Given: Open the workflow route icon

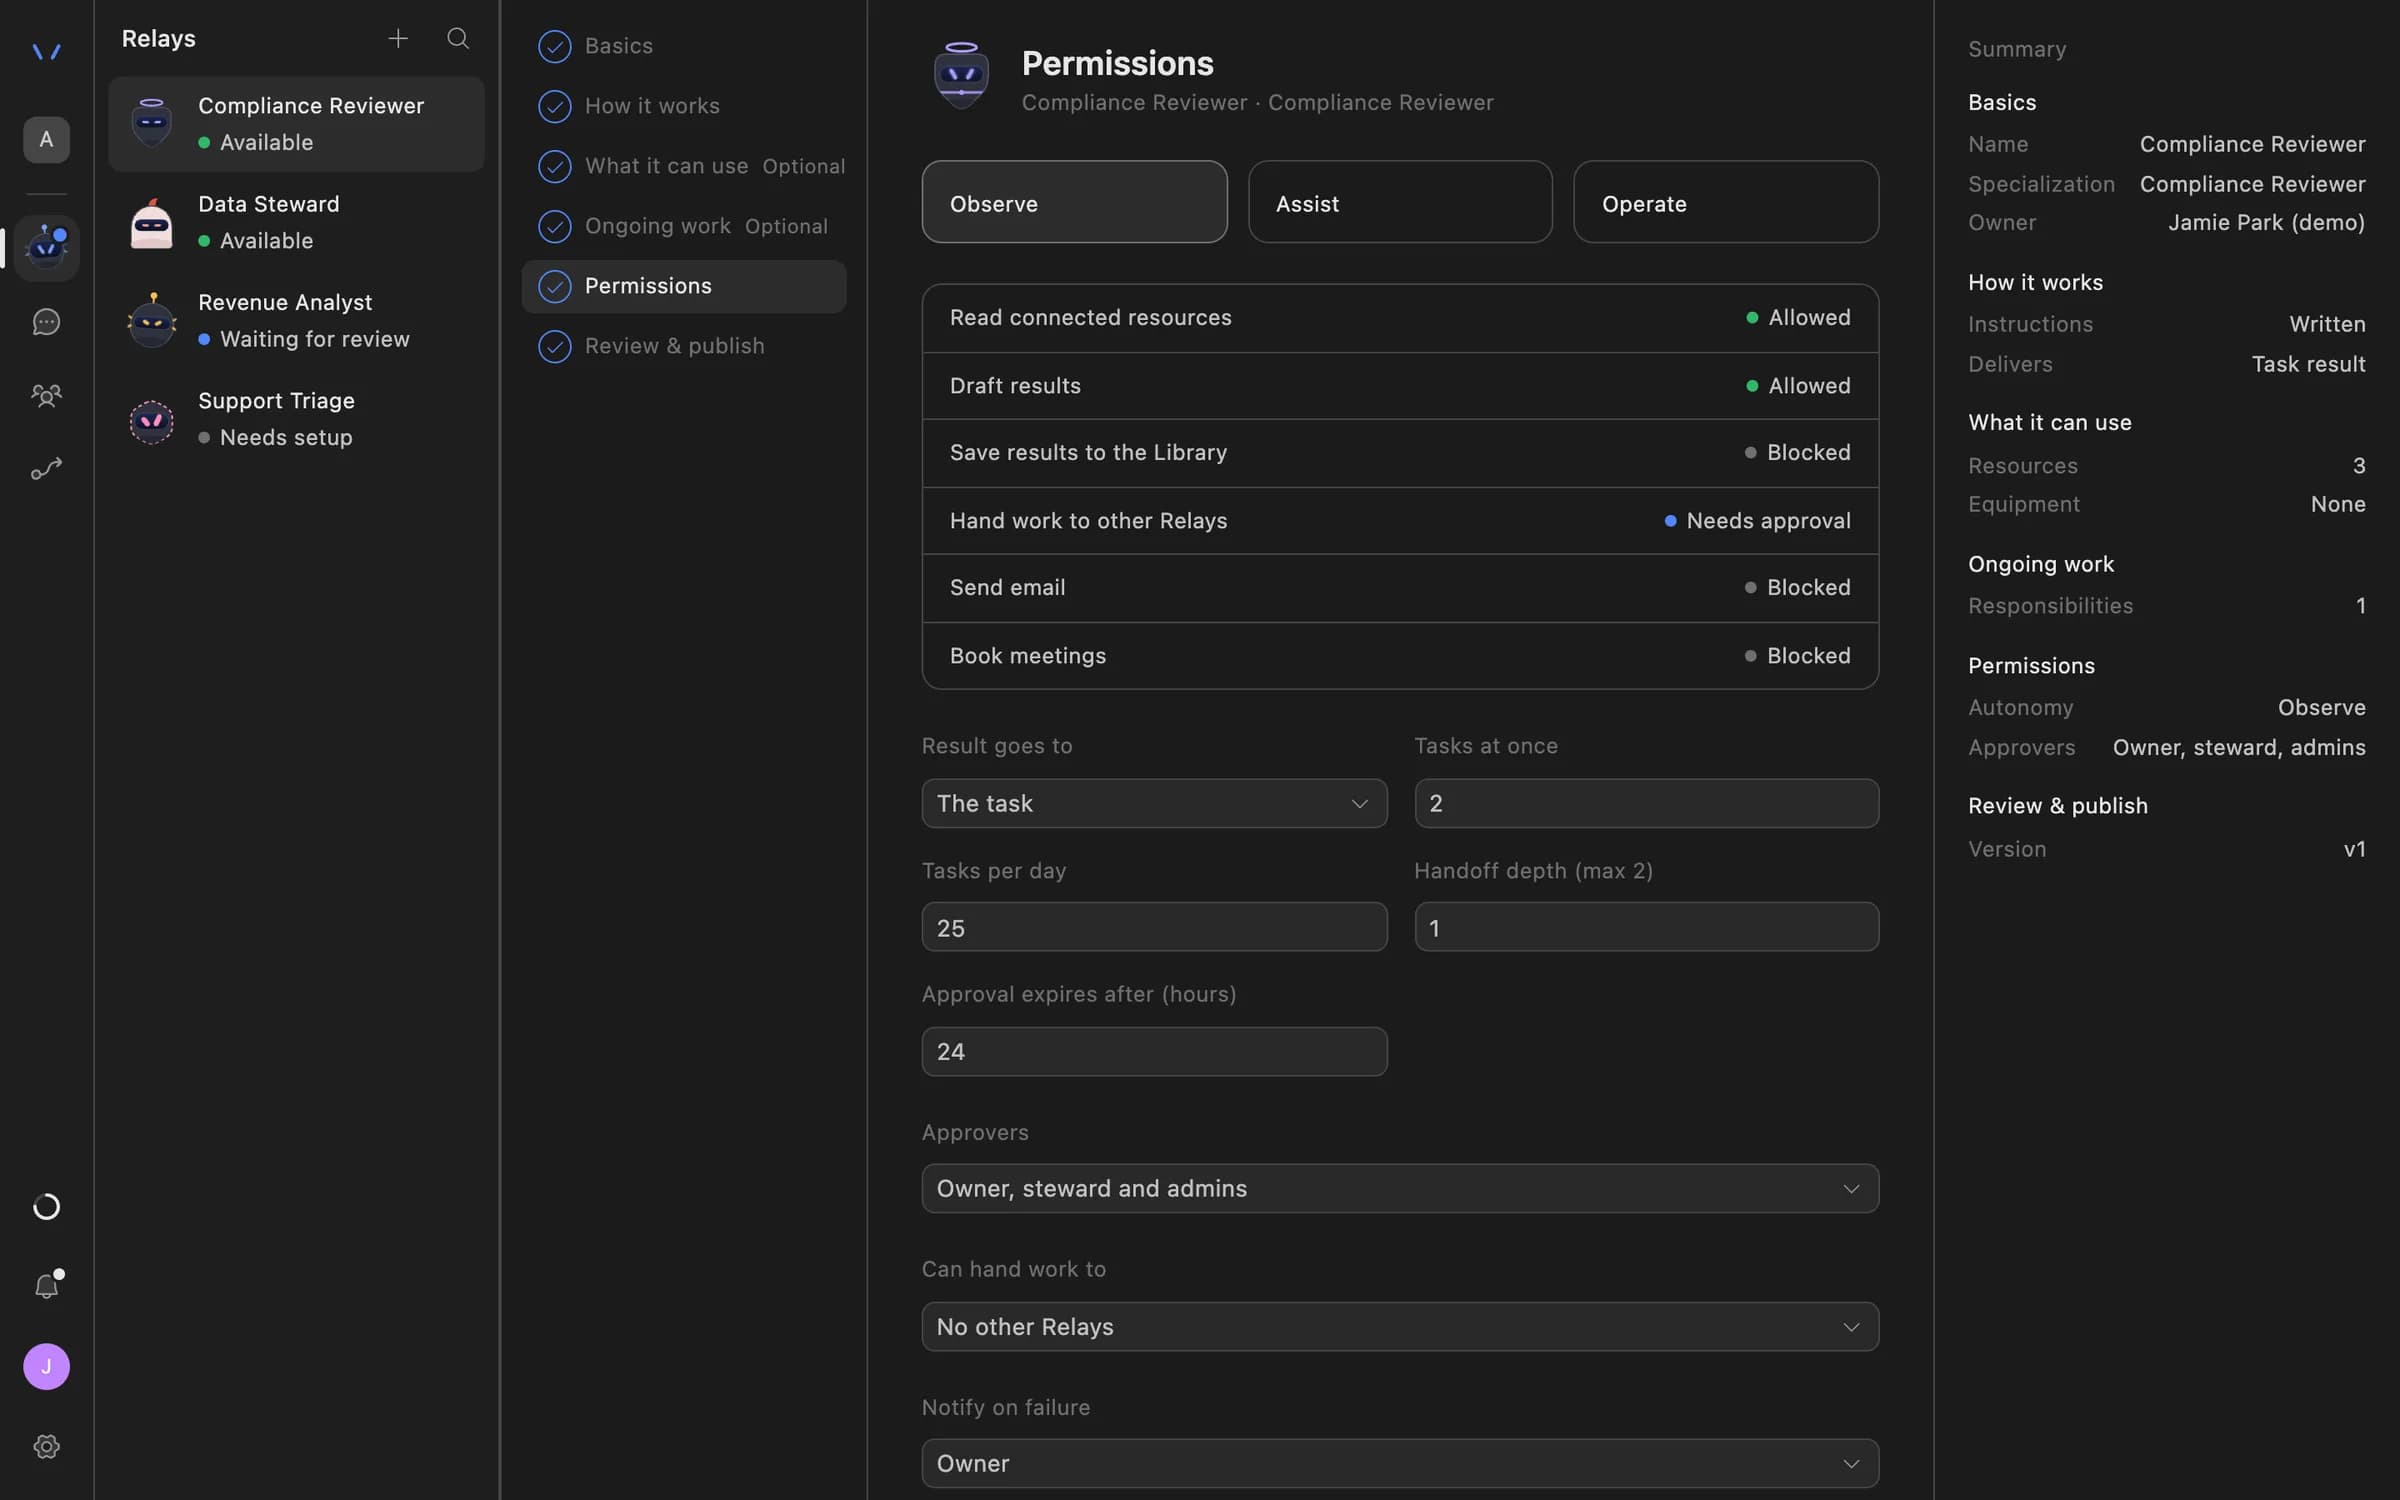Looking at the screenshot, I should (46, 468).
